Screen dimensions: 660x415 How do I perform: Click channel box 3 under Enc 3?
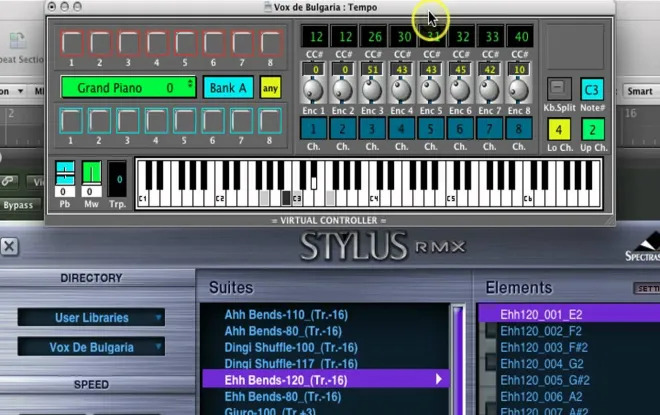[372, 129]
